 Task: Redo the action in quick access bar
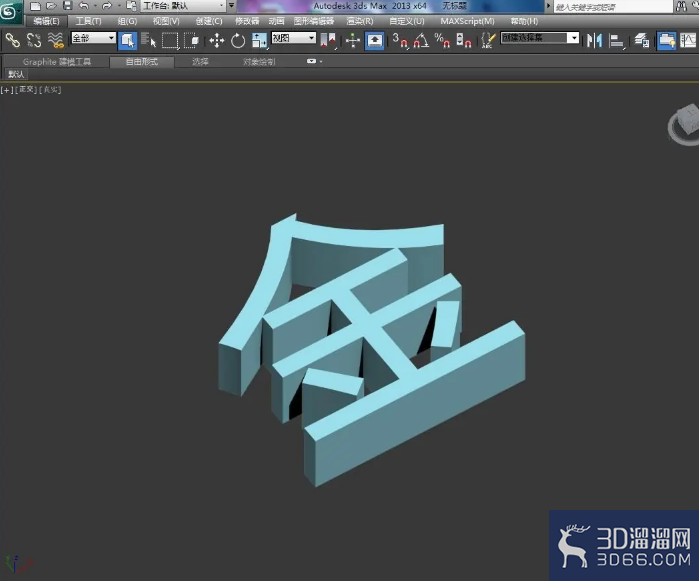point(107,6)
